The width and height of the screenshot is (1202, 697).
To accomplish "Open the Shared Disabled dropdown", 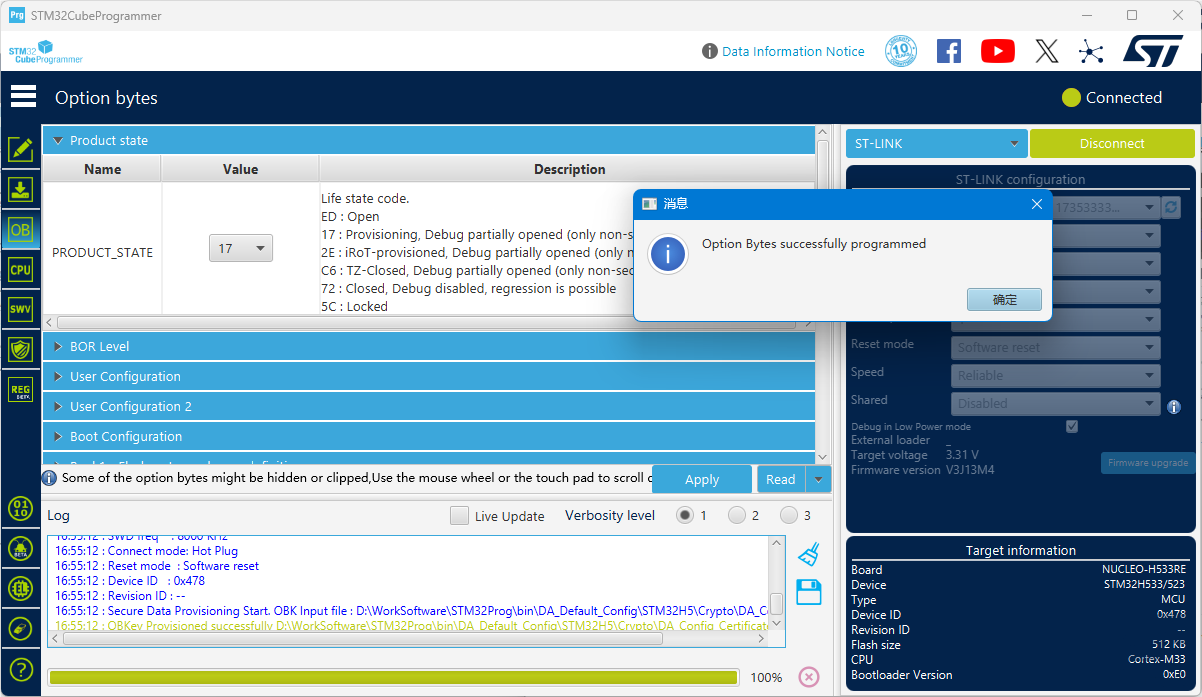I will pyautogui.click(x=1056, y=403).
